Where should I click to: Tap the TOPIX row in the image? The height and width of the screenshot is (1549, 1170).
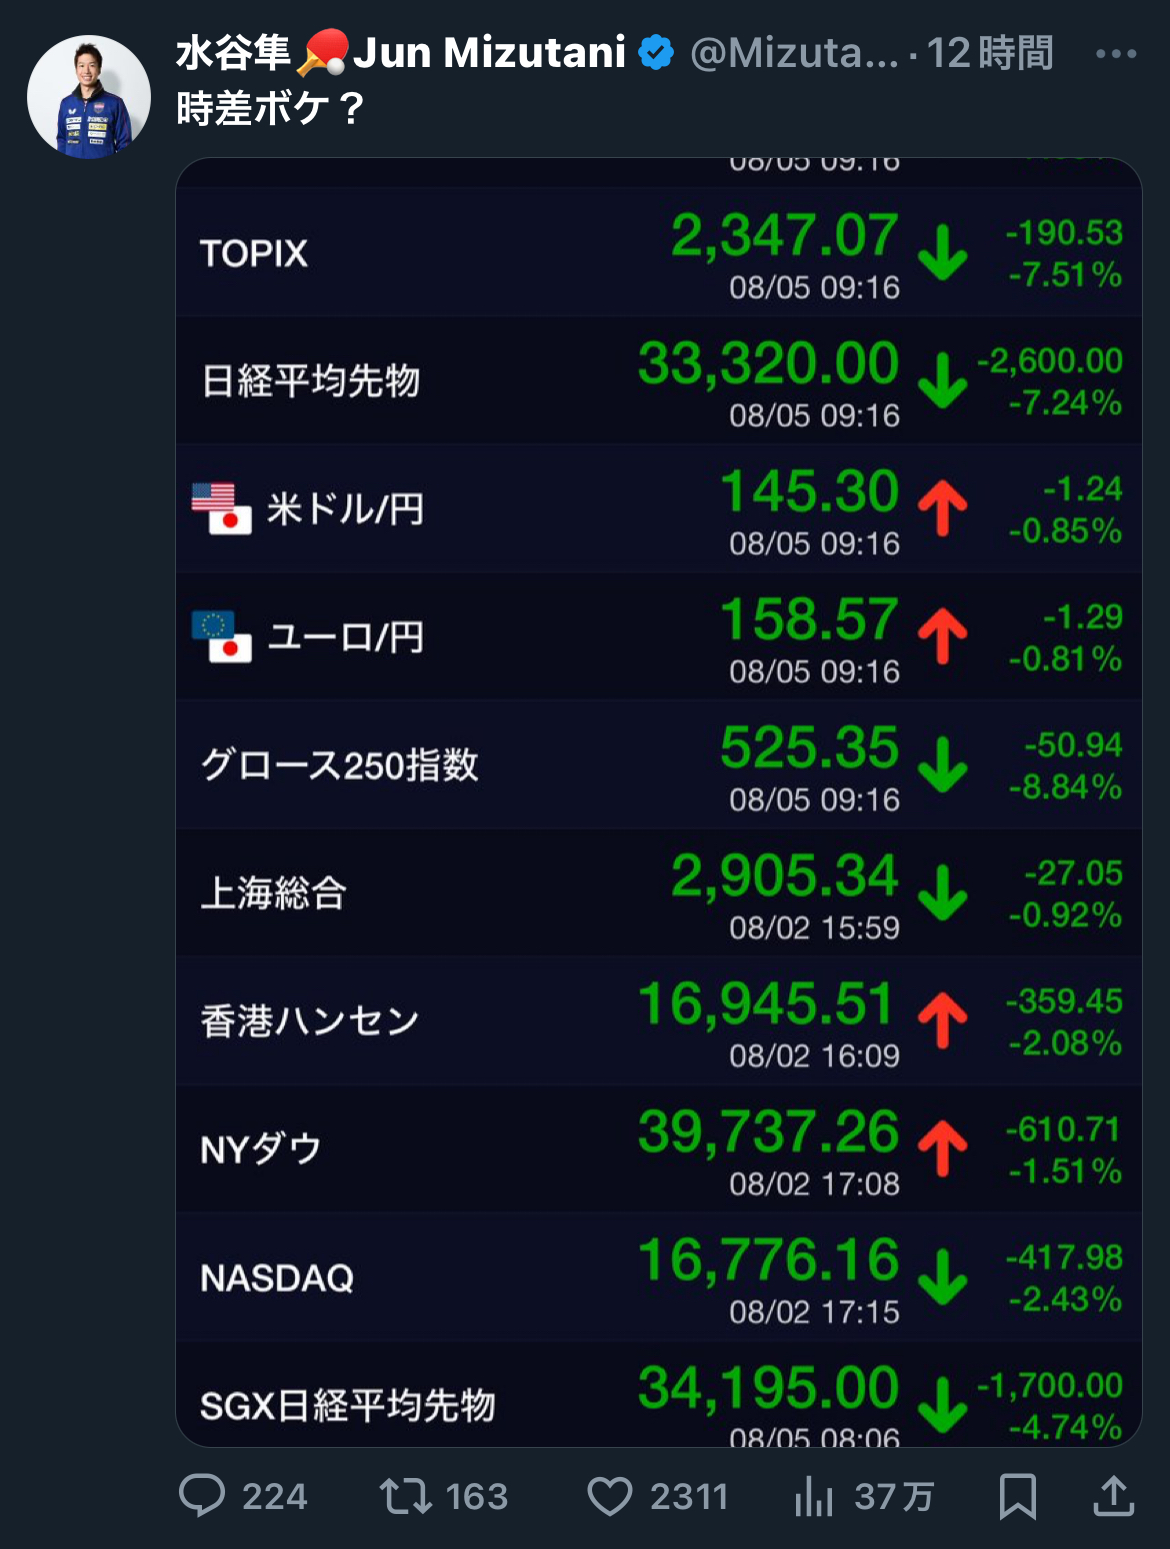pos(659,253)
